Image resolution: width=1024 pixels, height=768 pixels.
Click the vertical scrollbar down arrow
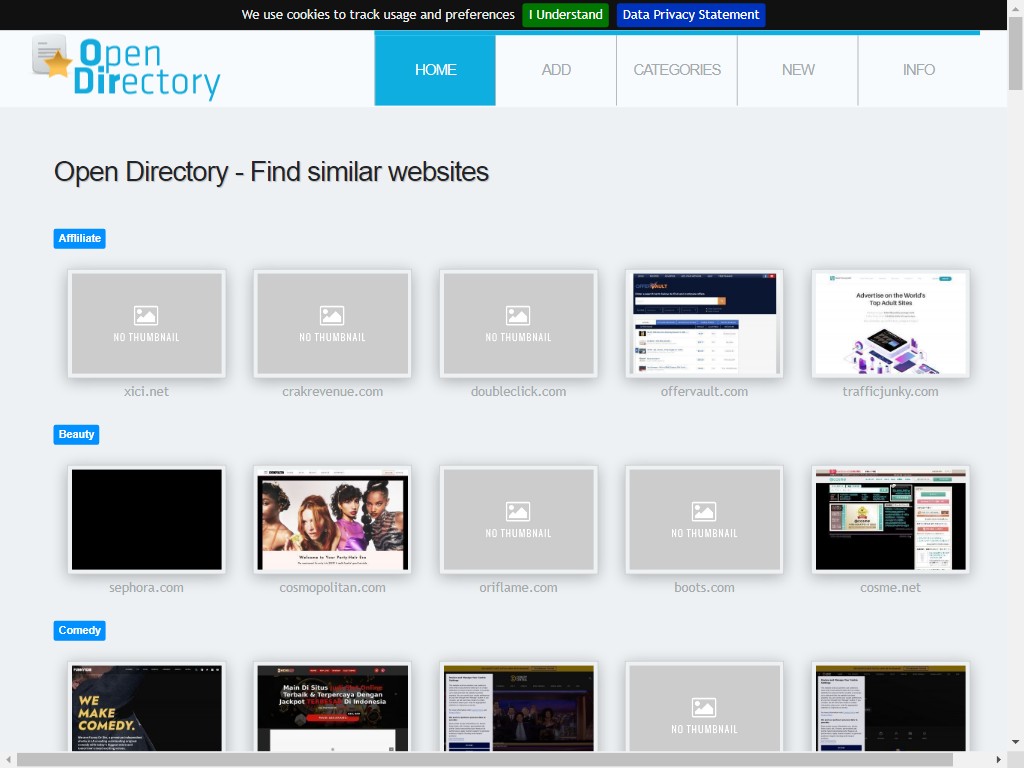coord(1016,742)
